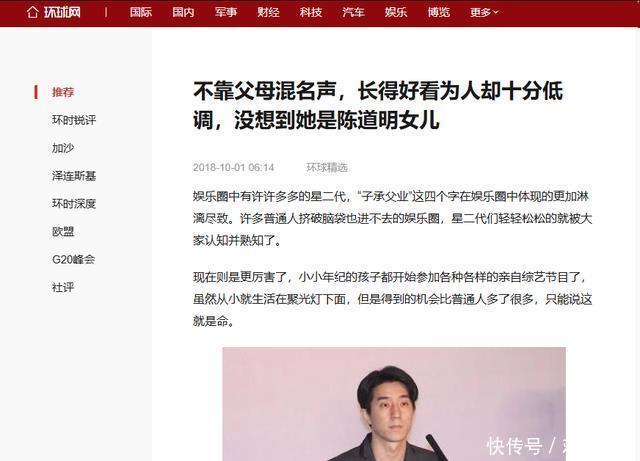640x461 pixels.
Task: Open the G20峰会 sidebar topic
Action: [x=73, y=259]
